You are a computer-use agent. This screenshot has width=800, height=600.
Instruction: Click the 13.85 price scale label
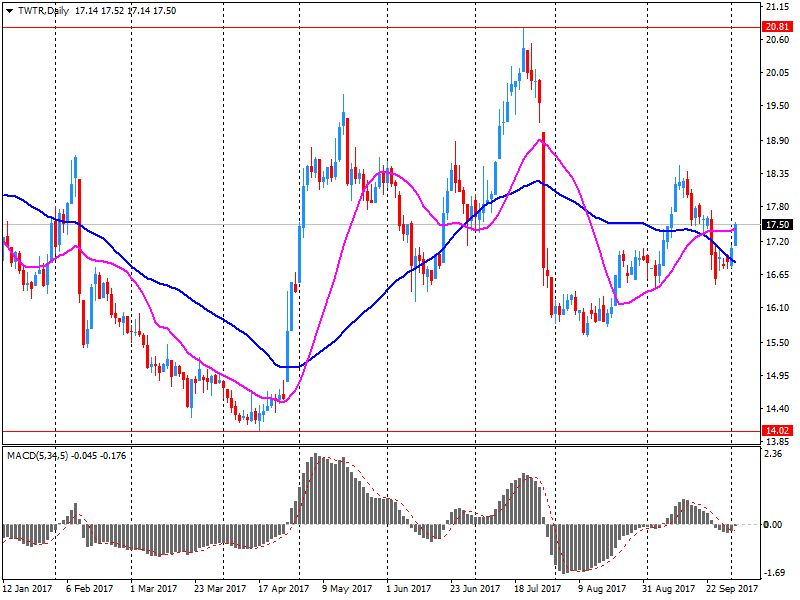click(778, 441)
